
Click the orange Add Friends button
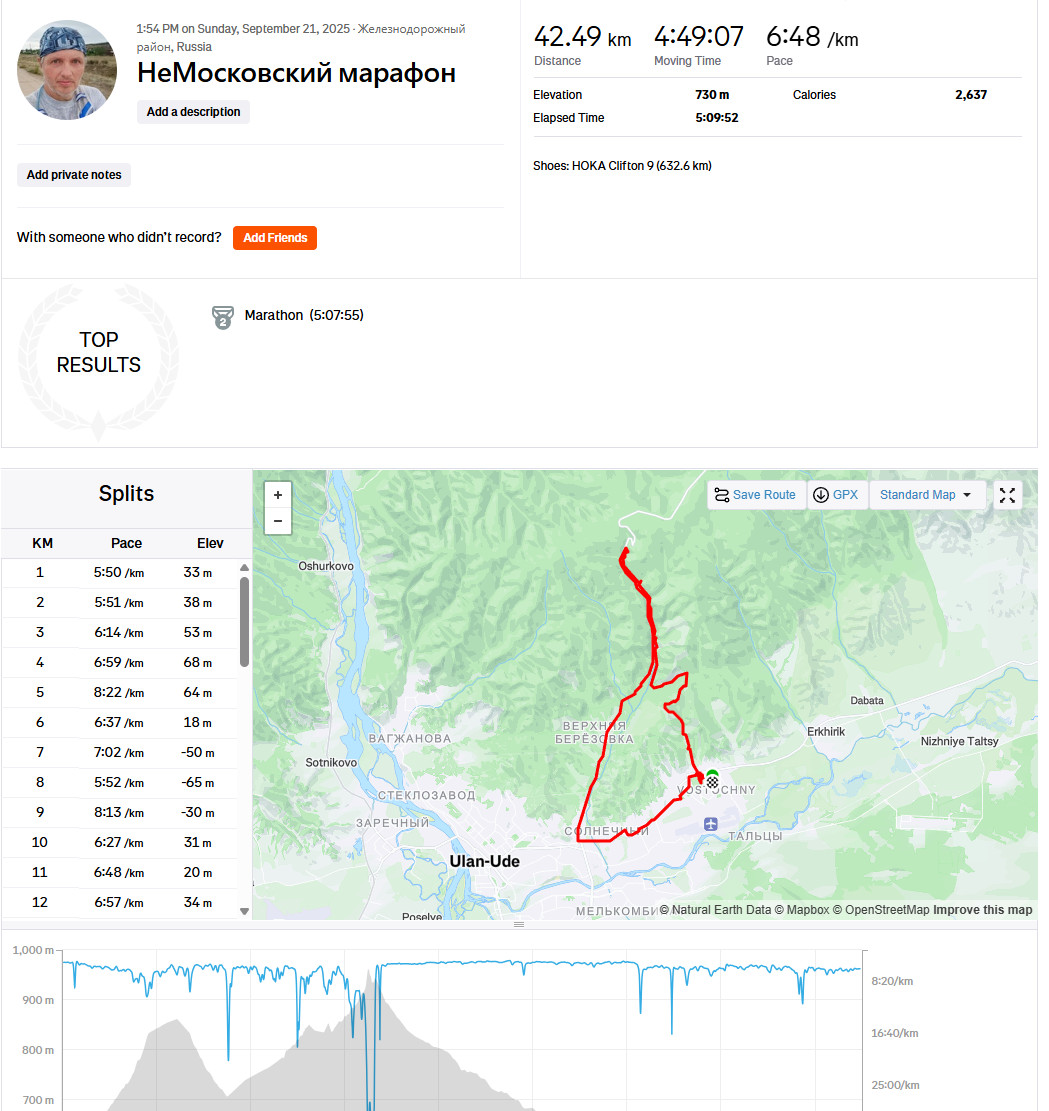point(275,238)
